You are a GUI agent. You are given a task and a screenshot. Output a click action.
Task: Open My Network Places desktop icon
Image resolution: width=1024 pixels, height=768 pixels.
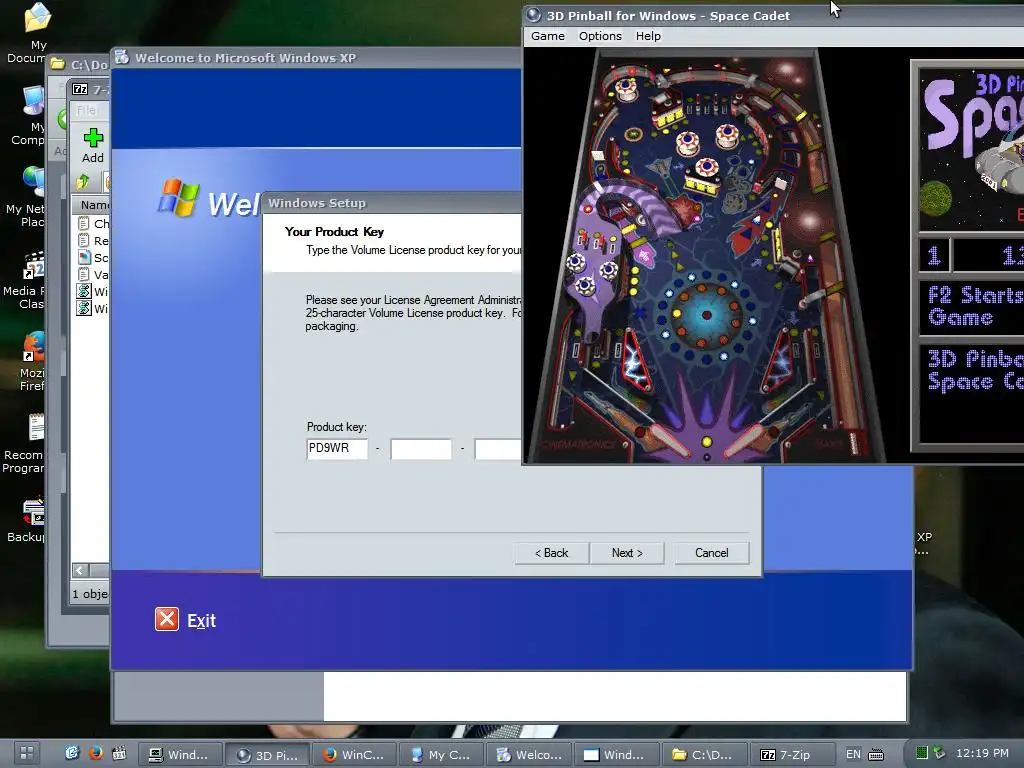point(33,182)
